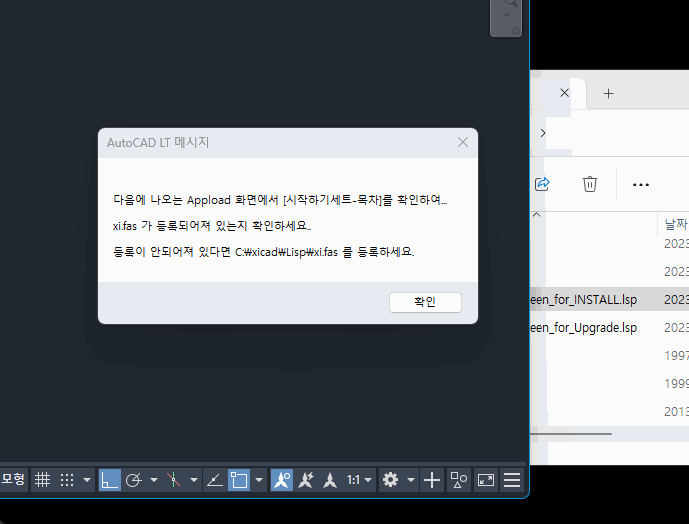
Task: Select the file een_for_INSTALL.lsp
Action: pos(584,300)
